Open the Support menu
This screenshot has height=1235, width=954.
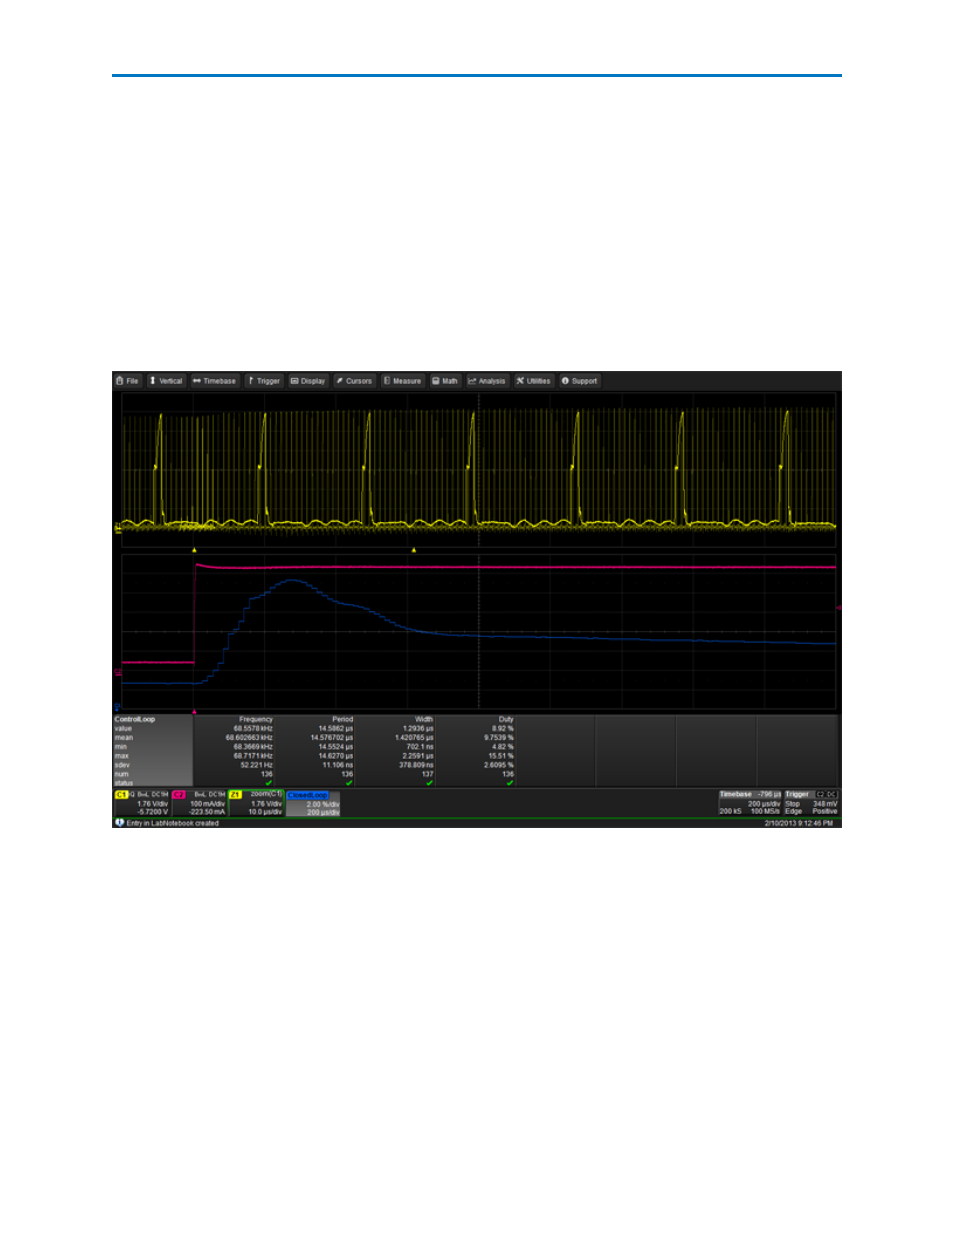tap(579, 381)
